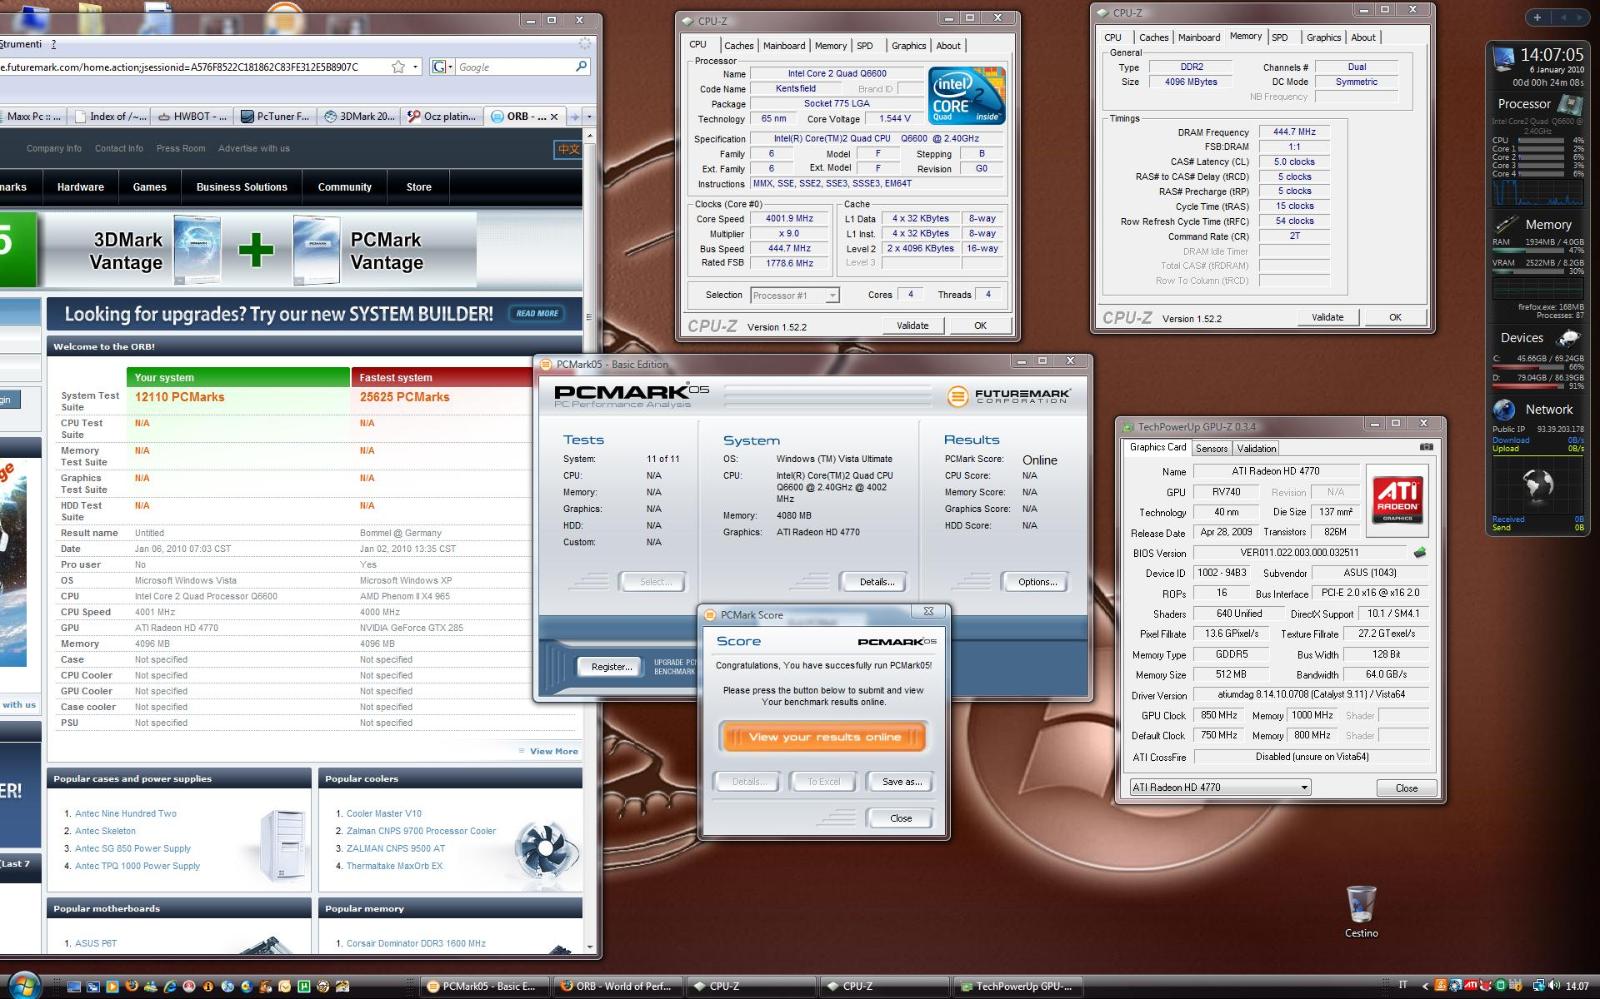Click View your results online button

824,737
